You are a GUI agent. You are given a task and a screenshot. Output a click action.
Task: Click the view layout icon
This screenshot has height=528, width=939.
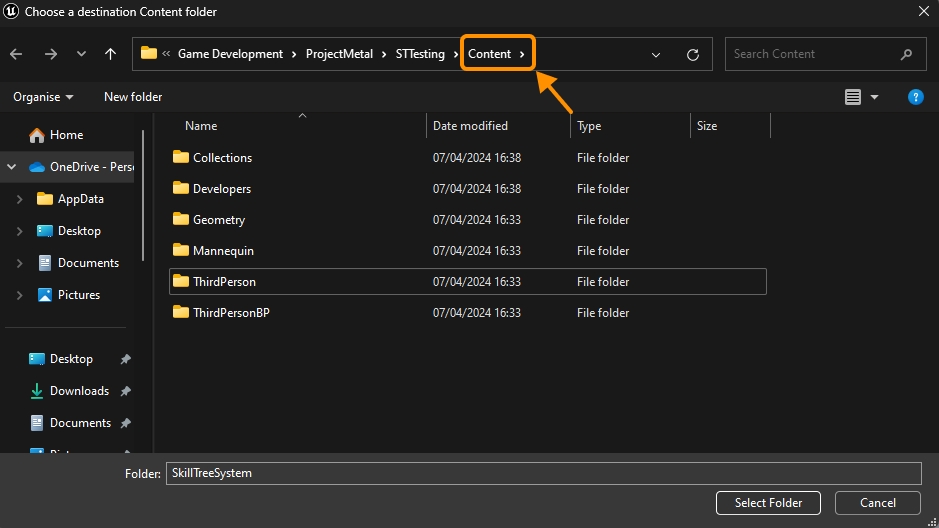(853, 97)
